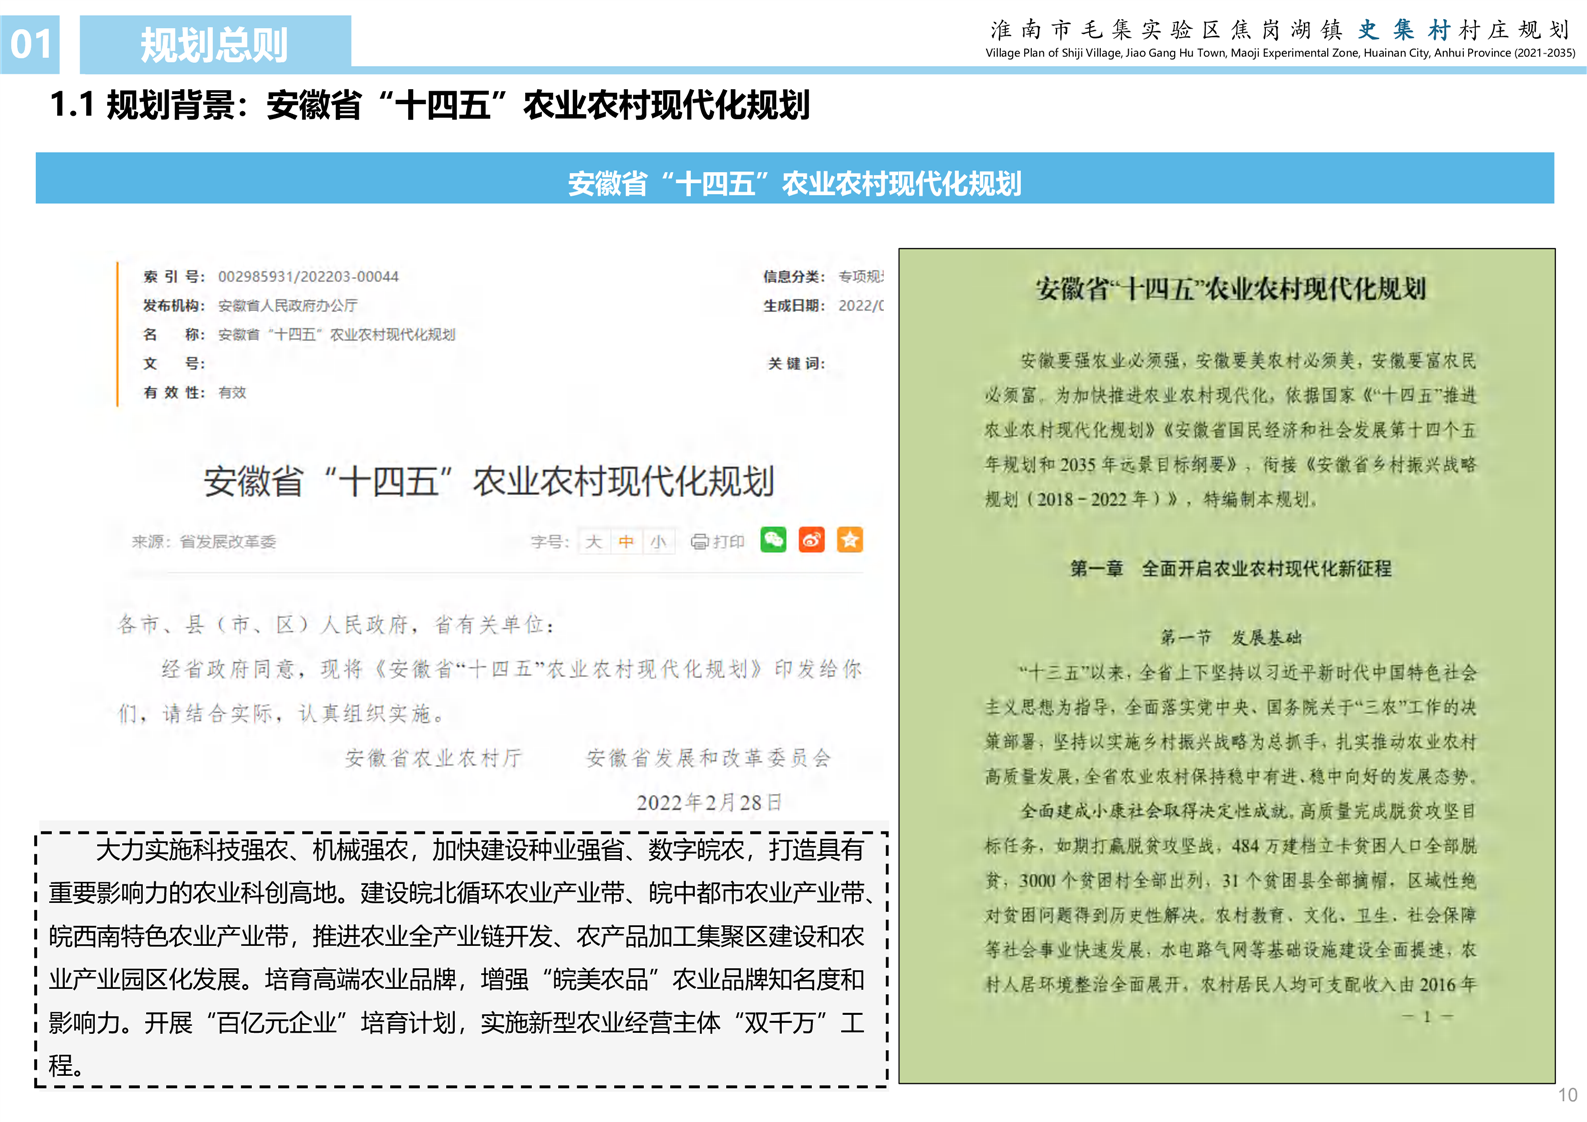Open the green scanned document page image

click(1226, 665)
